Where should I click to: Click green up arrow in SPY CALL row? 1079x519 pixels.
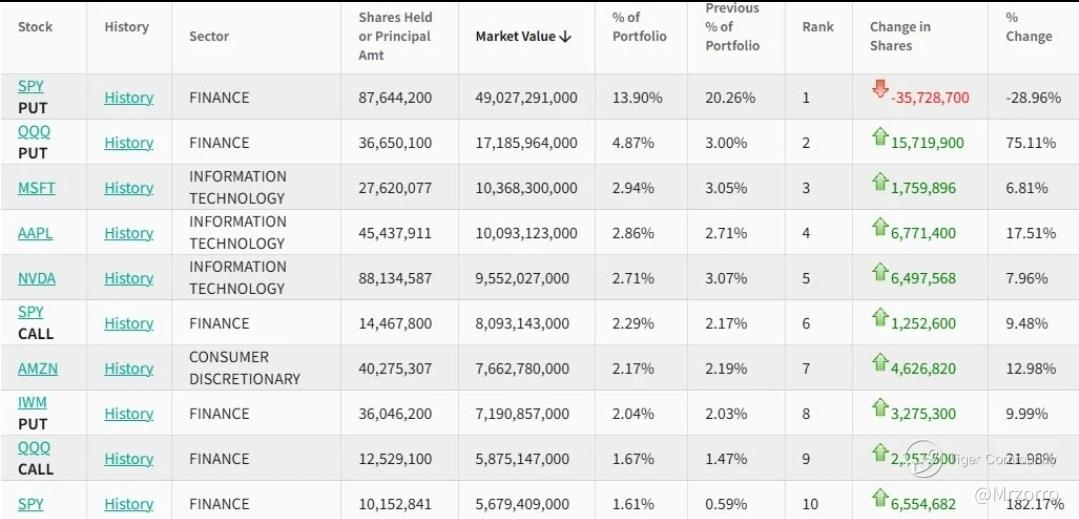880,317
